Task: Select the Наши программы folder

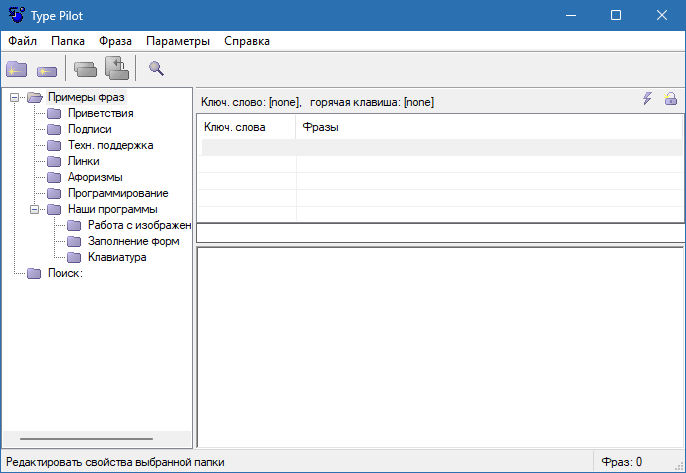Action: (x=112, y=209)
